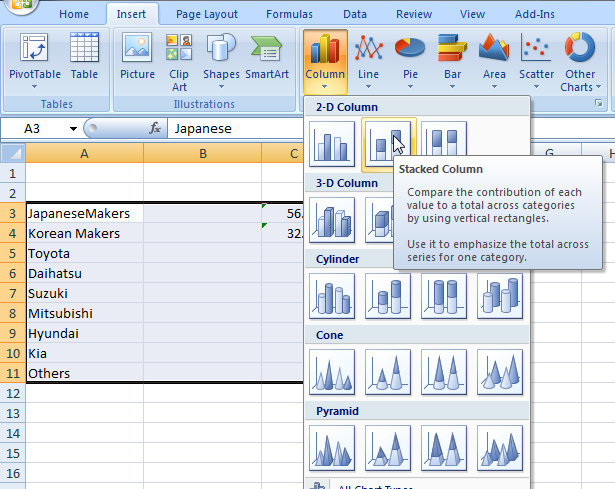Screen dimensions: 615x489
Task: Switch to the Data tab
Action: pyautogui.click(x=355, y=14)
